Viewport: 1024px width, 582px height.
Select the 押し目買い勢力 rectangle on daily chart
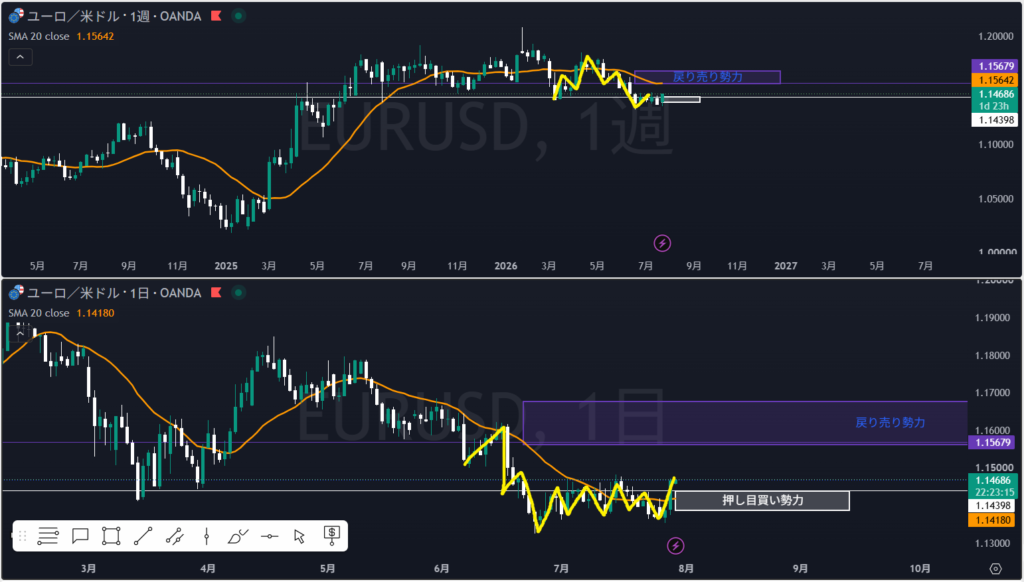[762, 501]
